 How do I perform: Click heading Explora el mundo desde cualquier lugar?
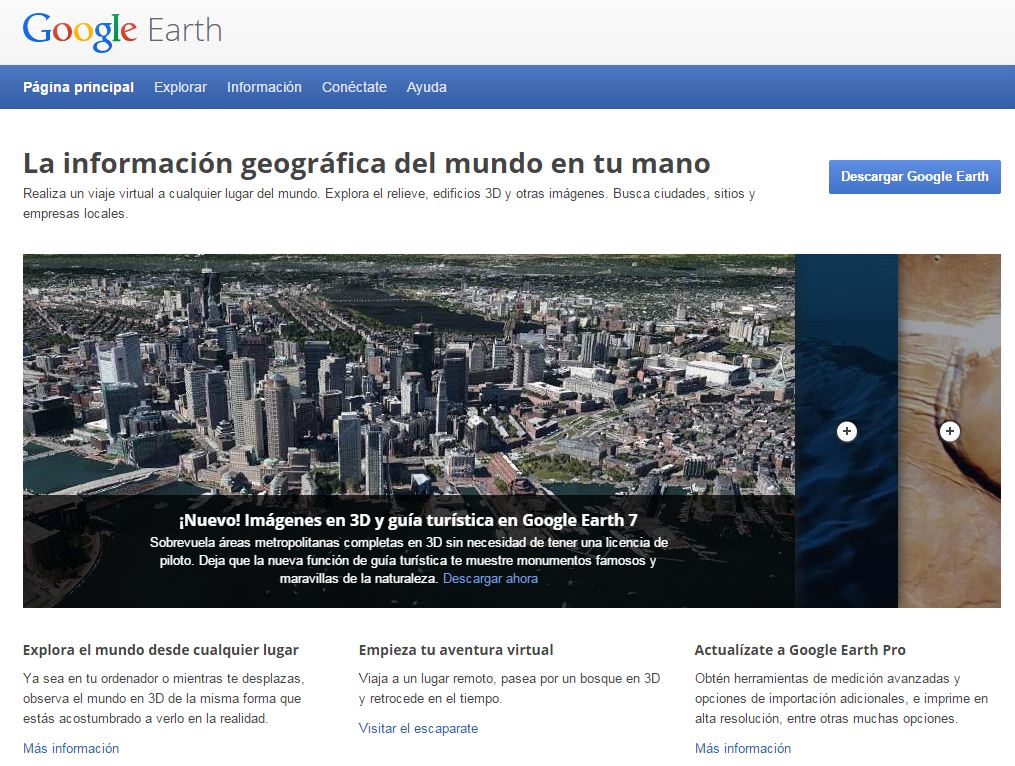(161, 650)
